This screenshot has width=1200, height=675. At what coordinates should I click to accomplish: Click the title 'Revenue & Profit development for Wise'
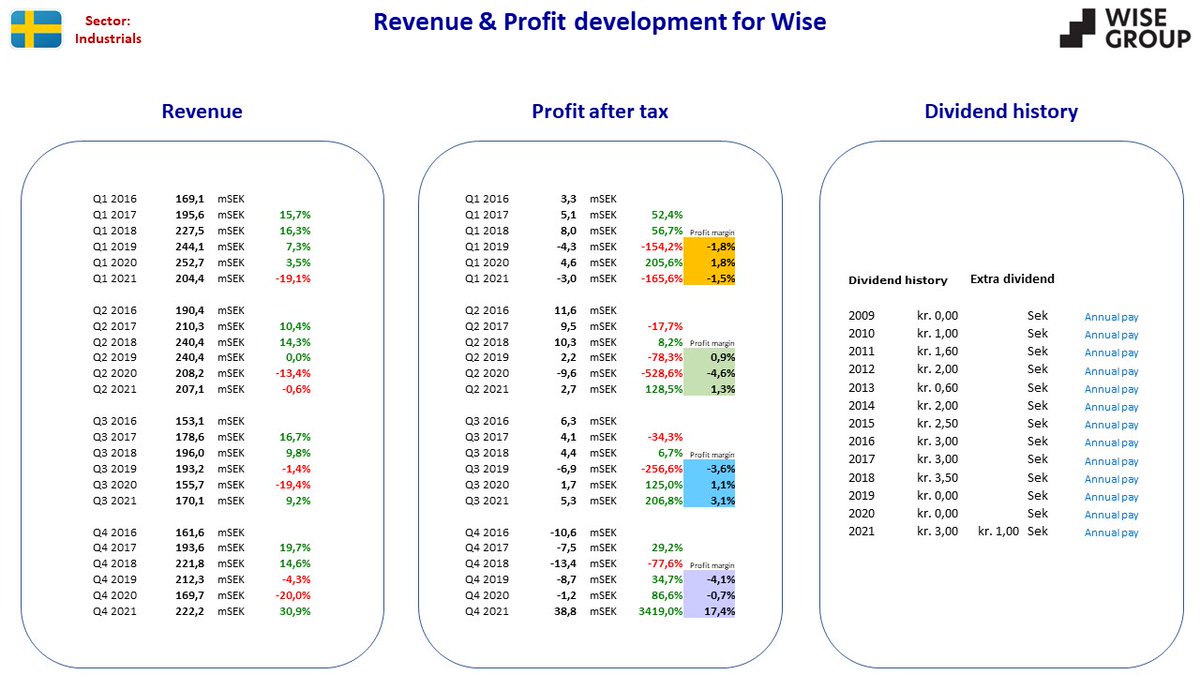(600, 21)
